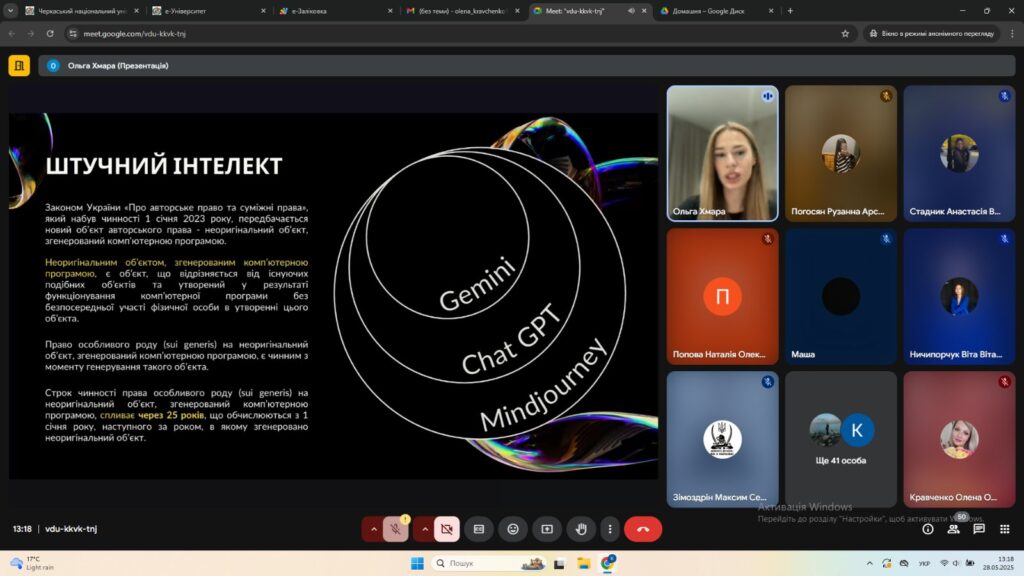Turn on the camera in Meet
The image size is (1024, 576).
pyautogui.click(x=447, y=529)
